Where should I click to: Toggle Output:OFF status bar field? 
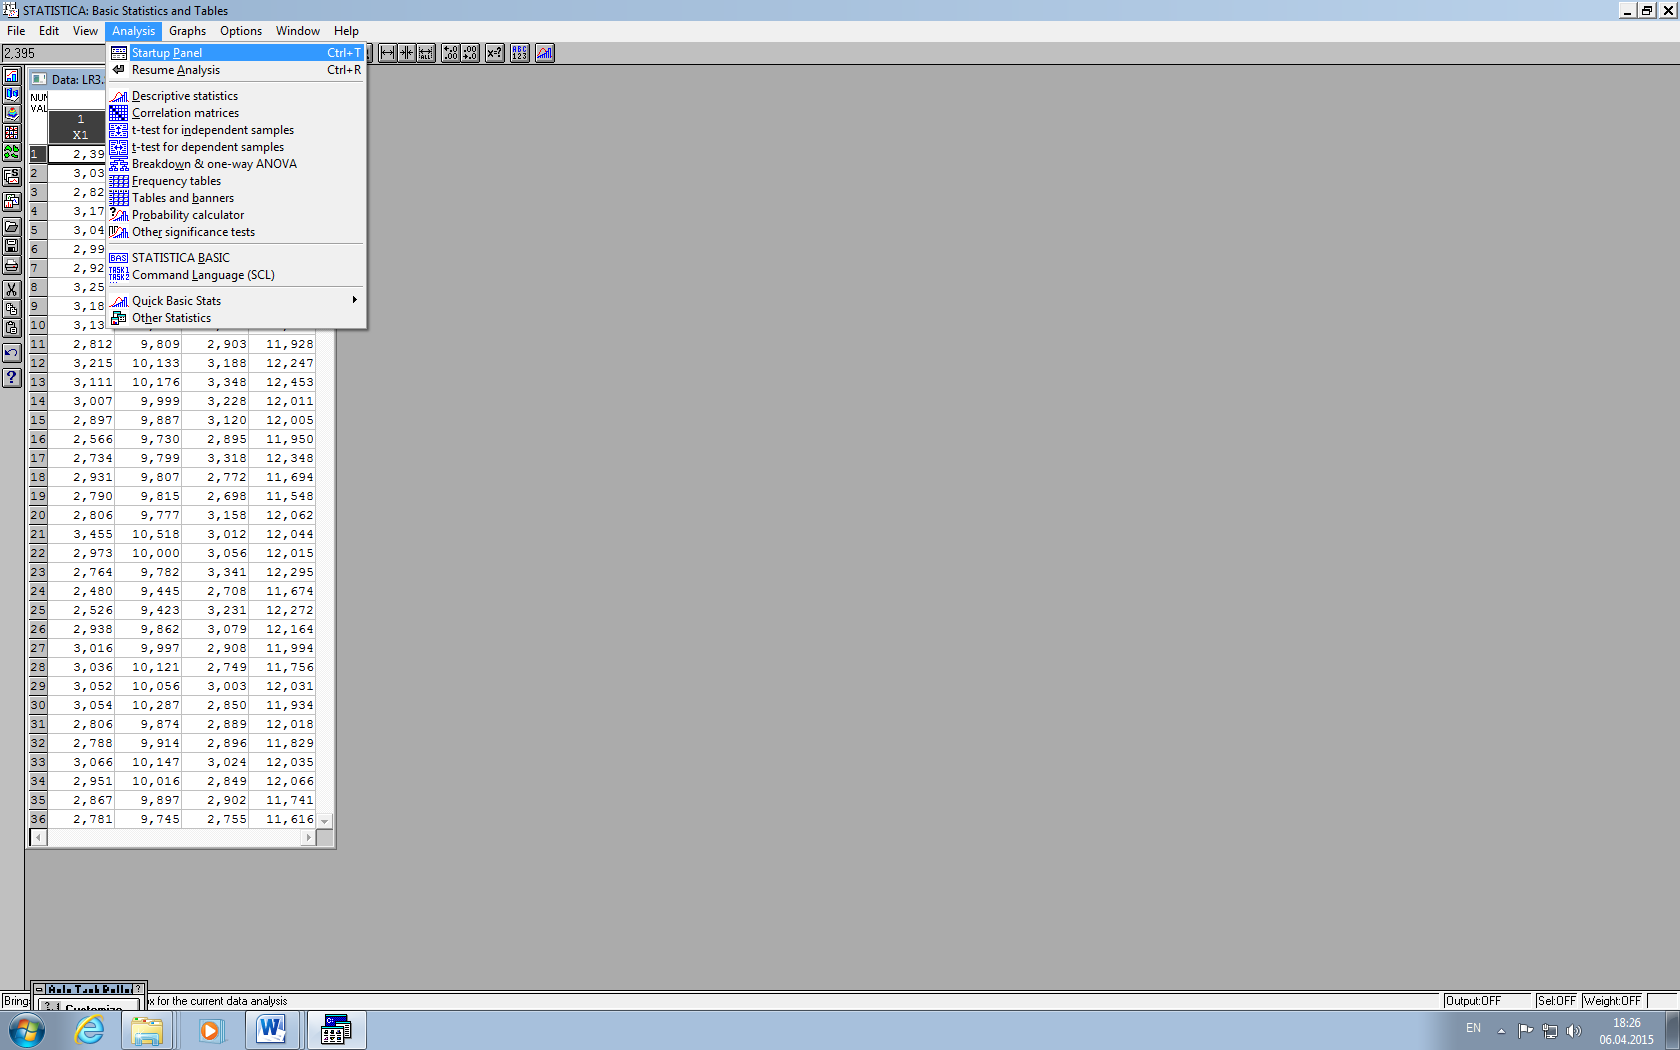pos(1487,1001)
